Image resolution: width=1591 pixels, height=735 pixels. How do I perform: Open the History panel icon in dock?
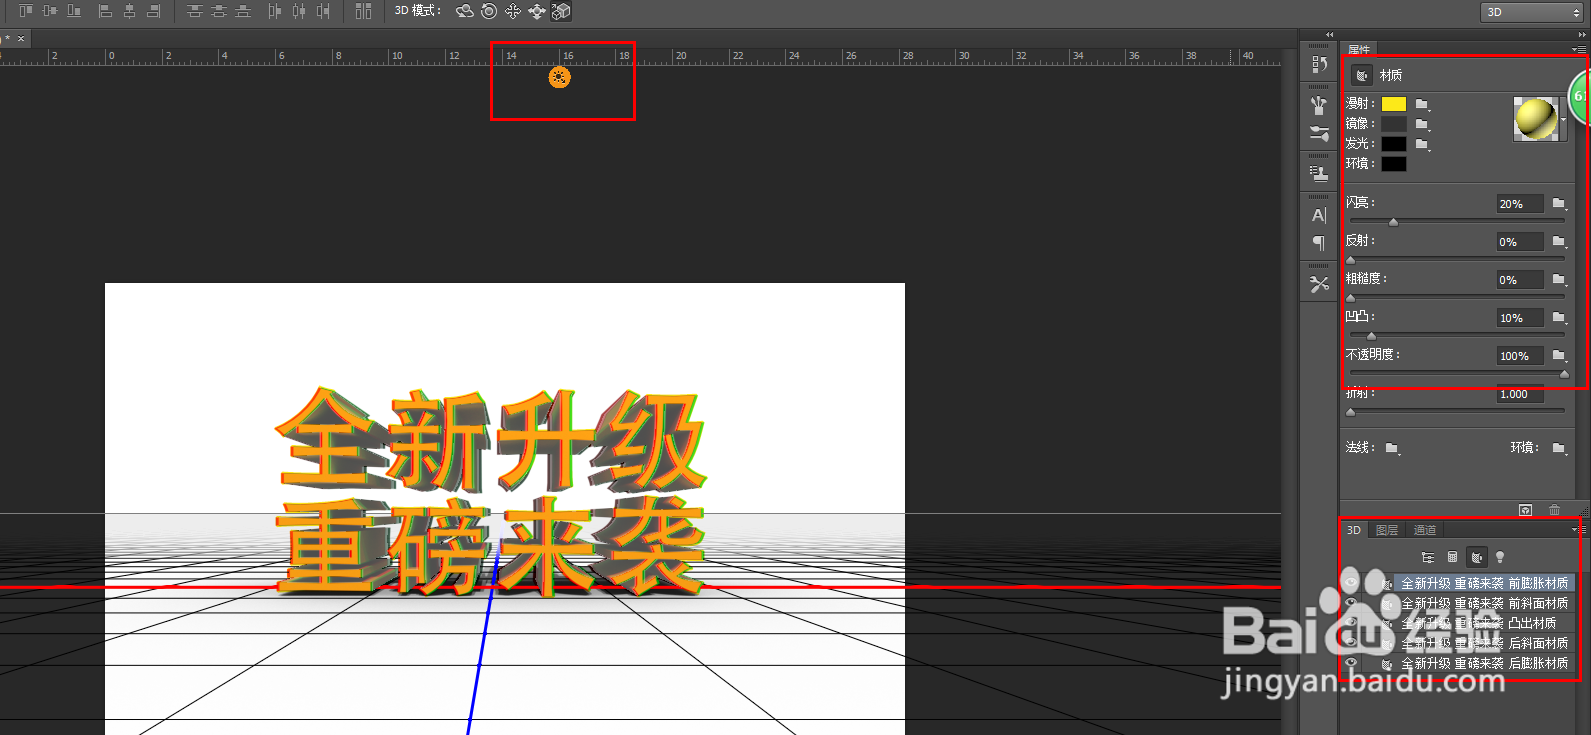tap(1319, 64)
